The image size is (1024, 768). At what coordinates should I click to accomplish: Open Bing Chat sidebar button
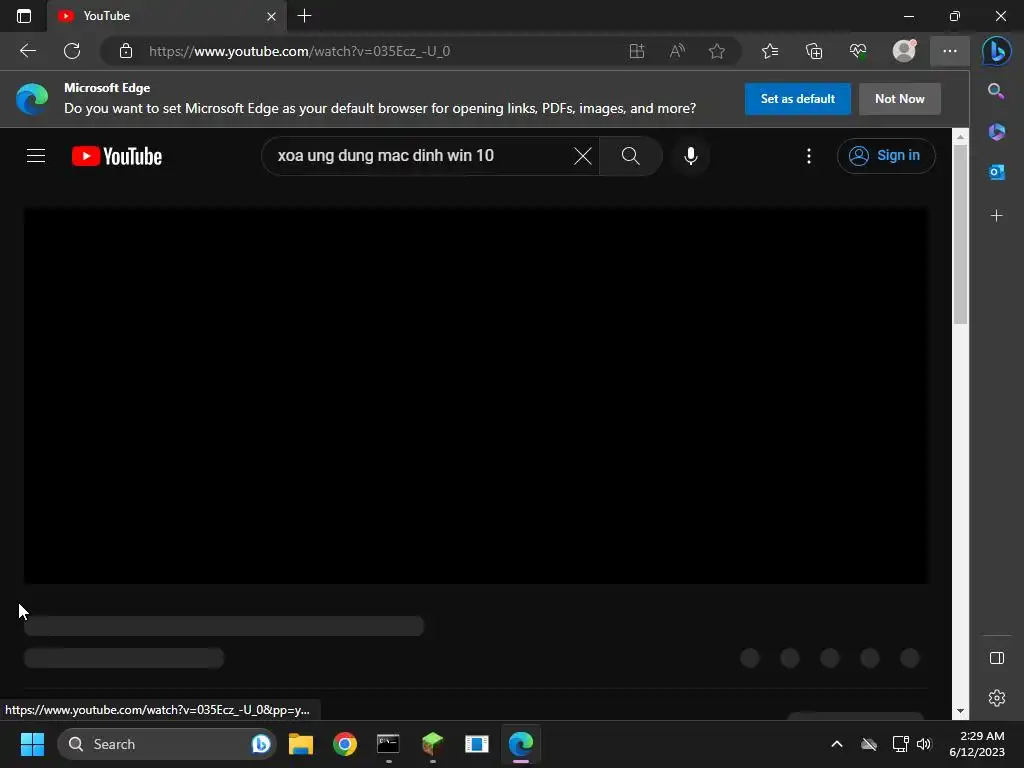click(x=997, y=51)
